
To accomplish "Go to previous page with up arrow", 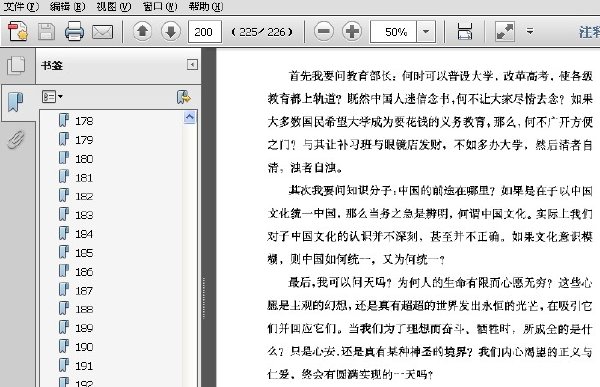I will [x=142, y=31].
